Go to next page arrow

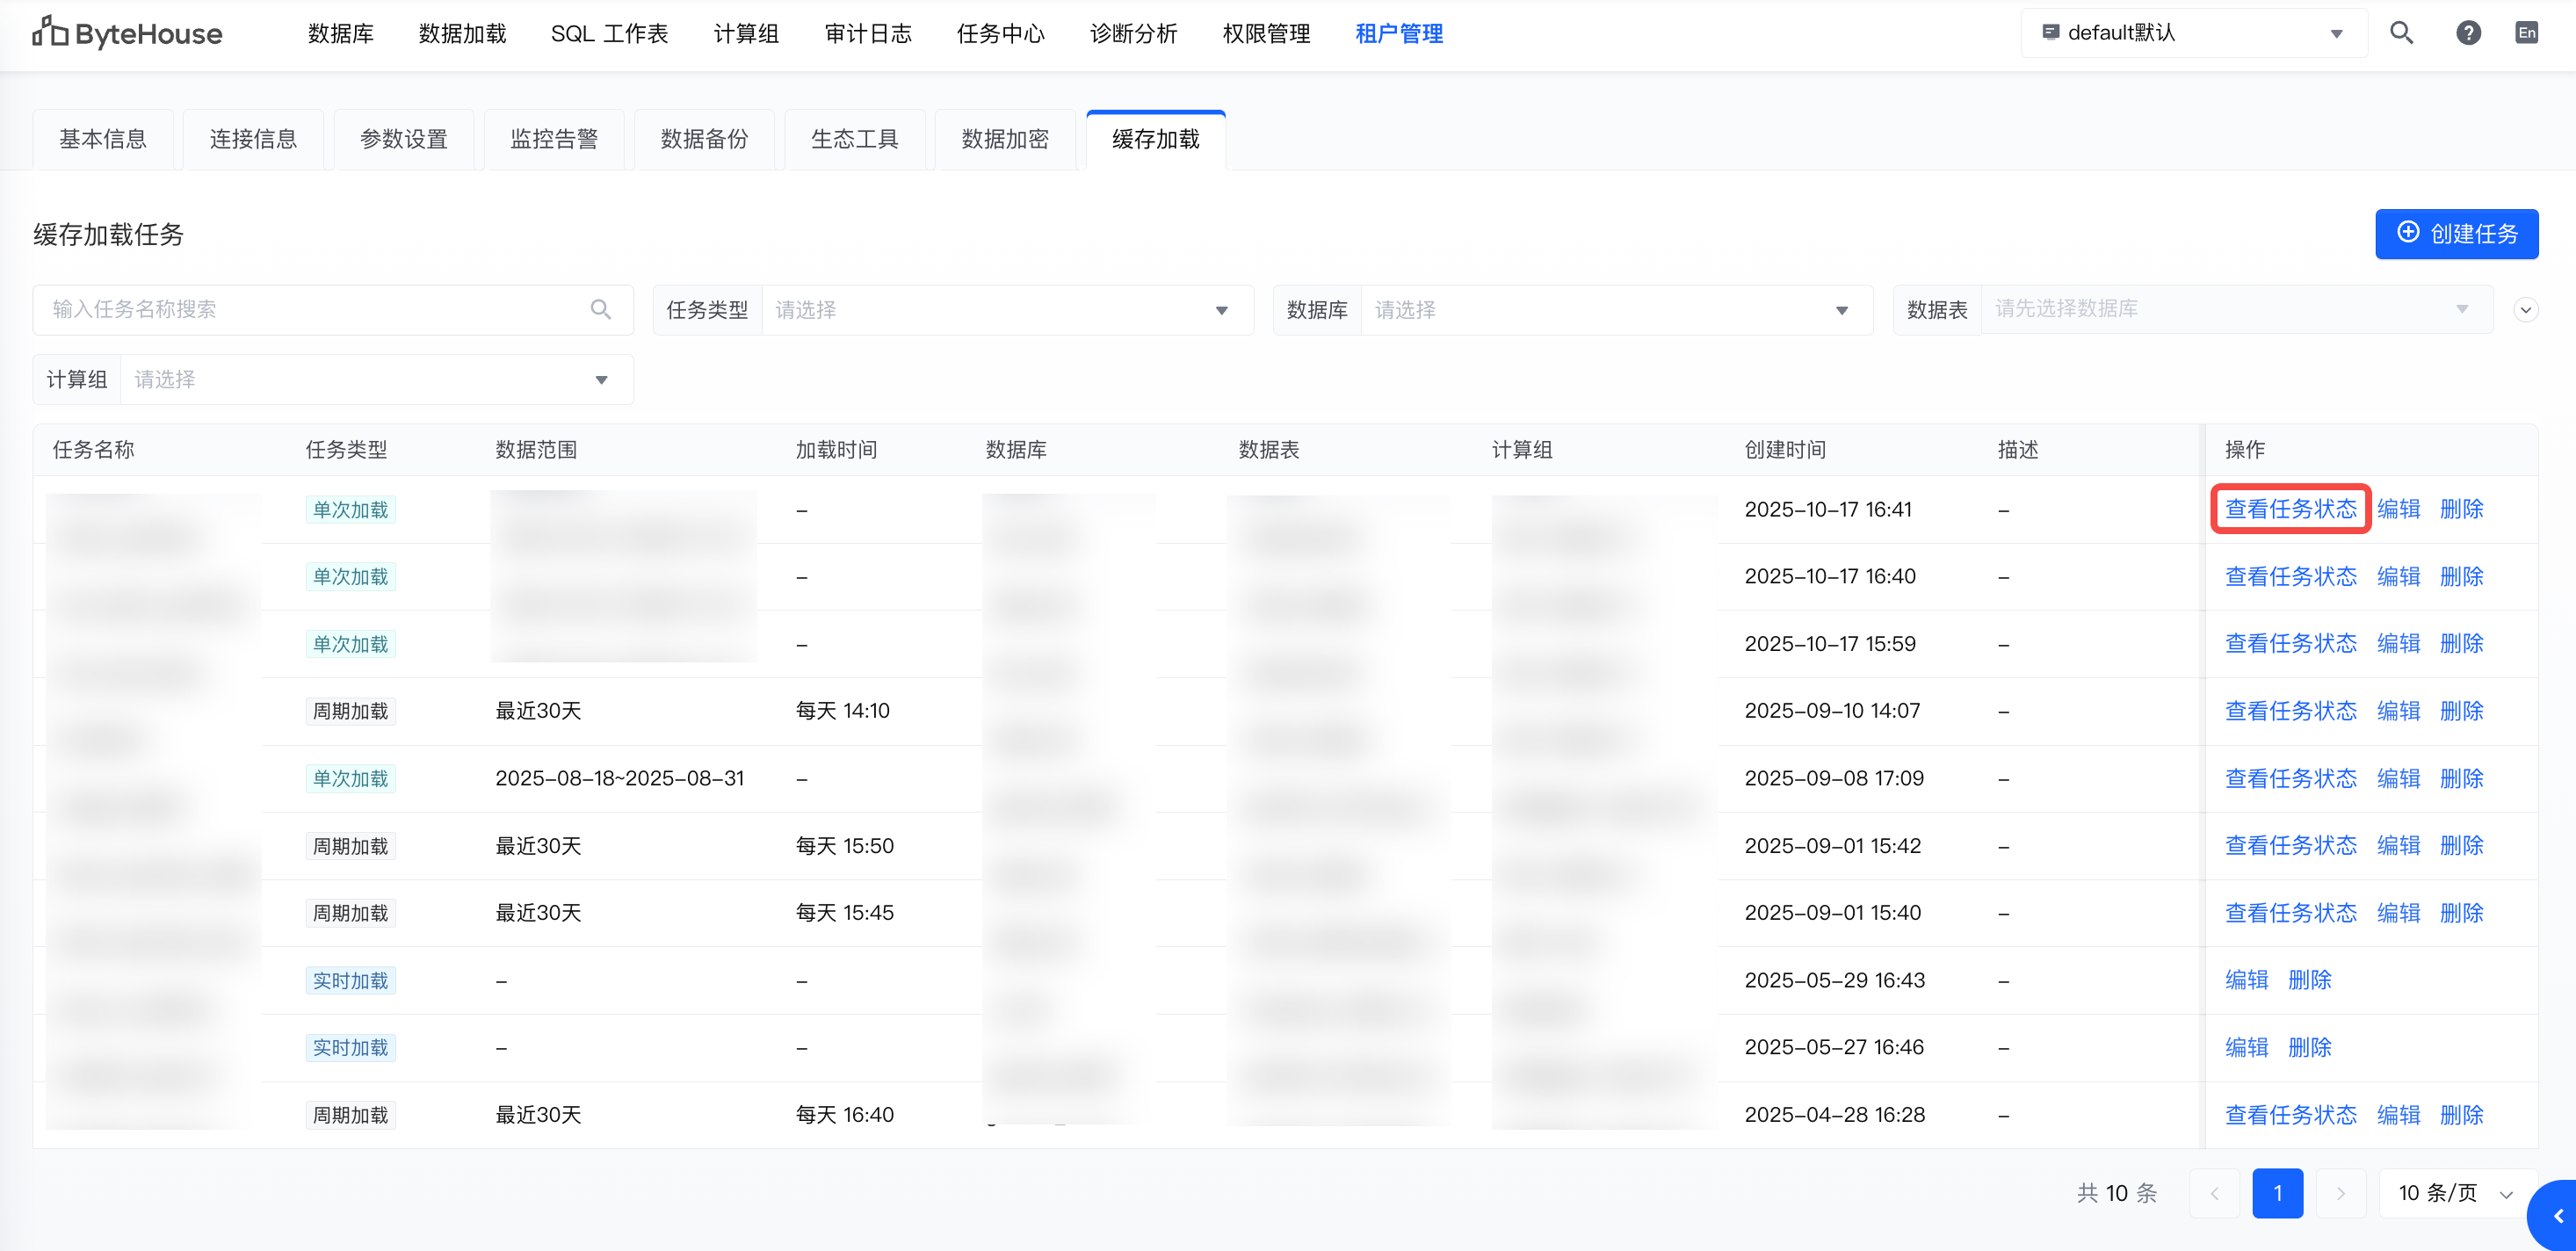[2340, 1193]
